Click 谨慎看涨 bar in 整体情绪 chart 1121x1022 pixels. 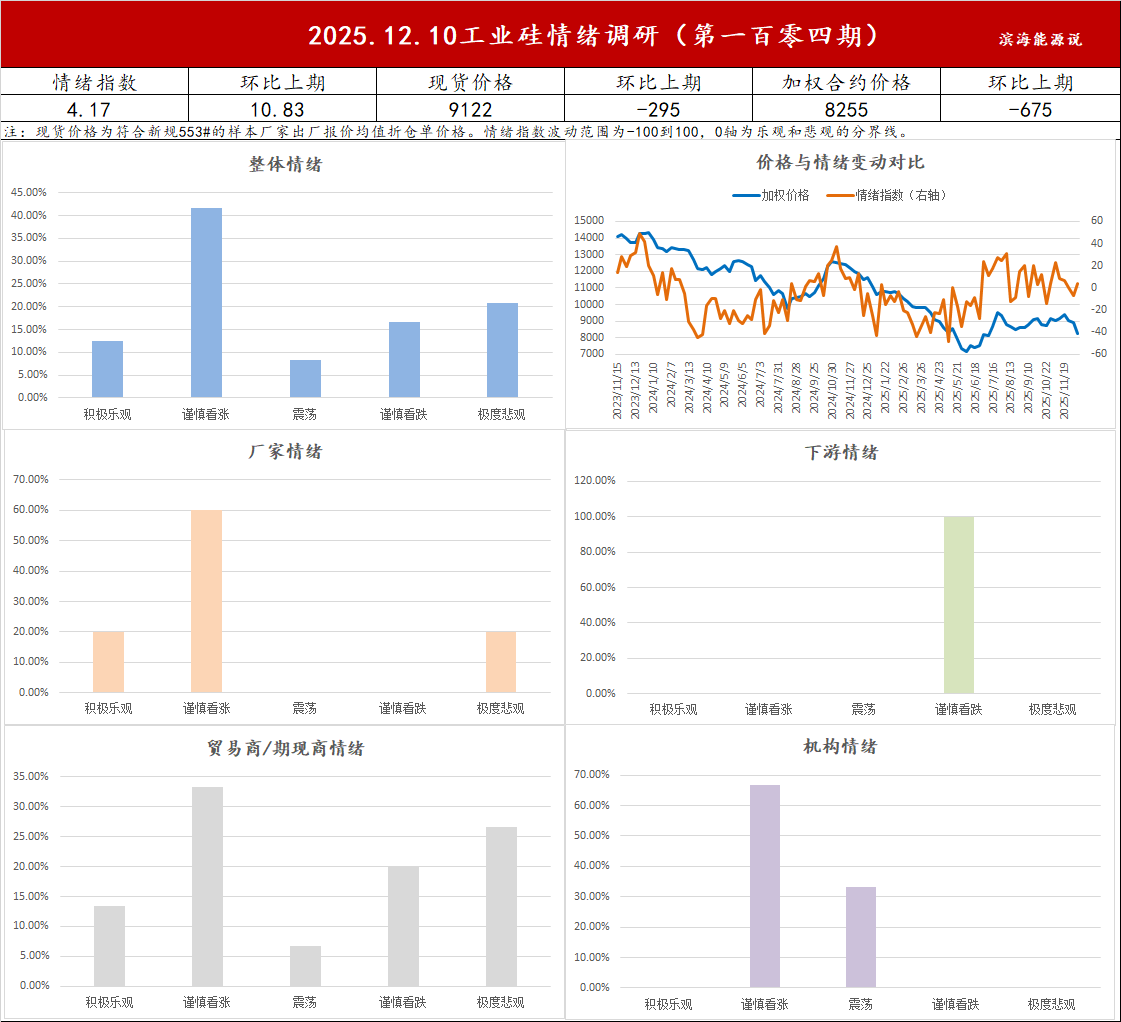click(x=206, y=302)
